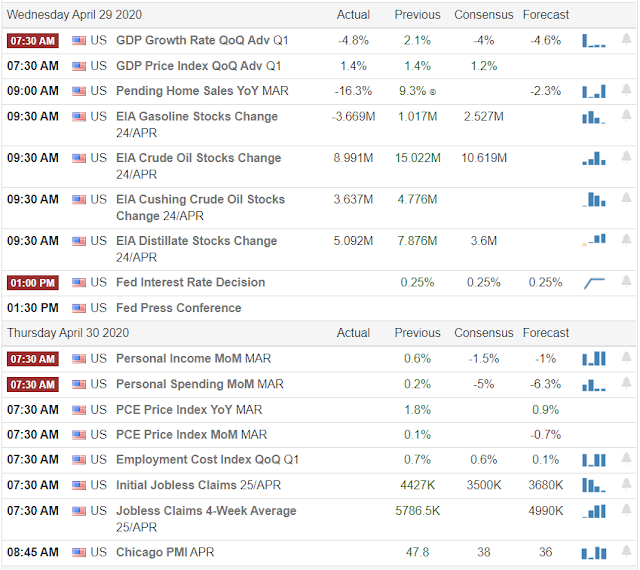Open the GDP Price Index QoQ Adv link
This screenshot has height=570, width=640.
coord(198,66)
